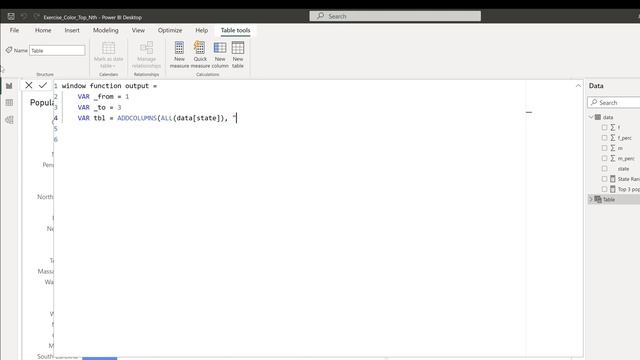Tick the checkbox for field m
The width and height of the screenshot is (640, 360).
(x=604, y=148)
